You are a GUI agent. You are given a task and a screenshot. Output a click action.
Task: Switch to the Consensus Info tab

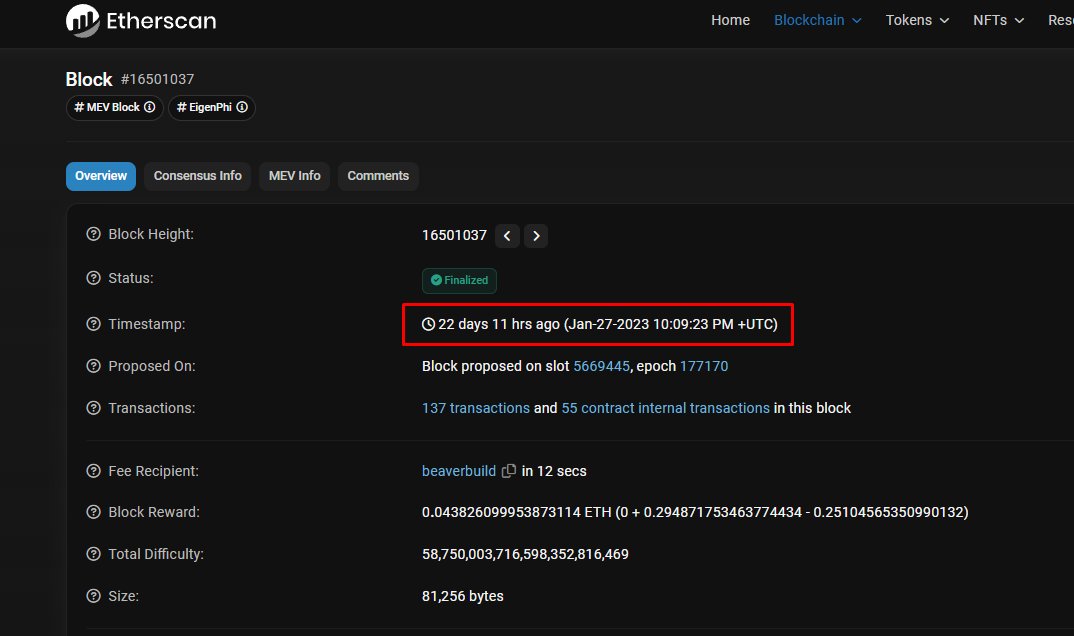pos(197,176)
